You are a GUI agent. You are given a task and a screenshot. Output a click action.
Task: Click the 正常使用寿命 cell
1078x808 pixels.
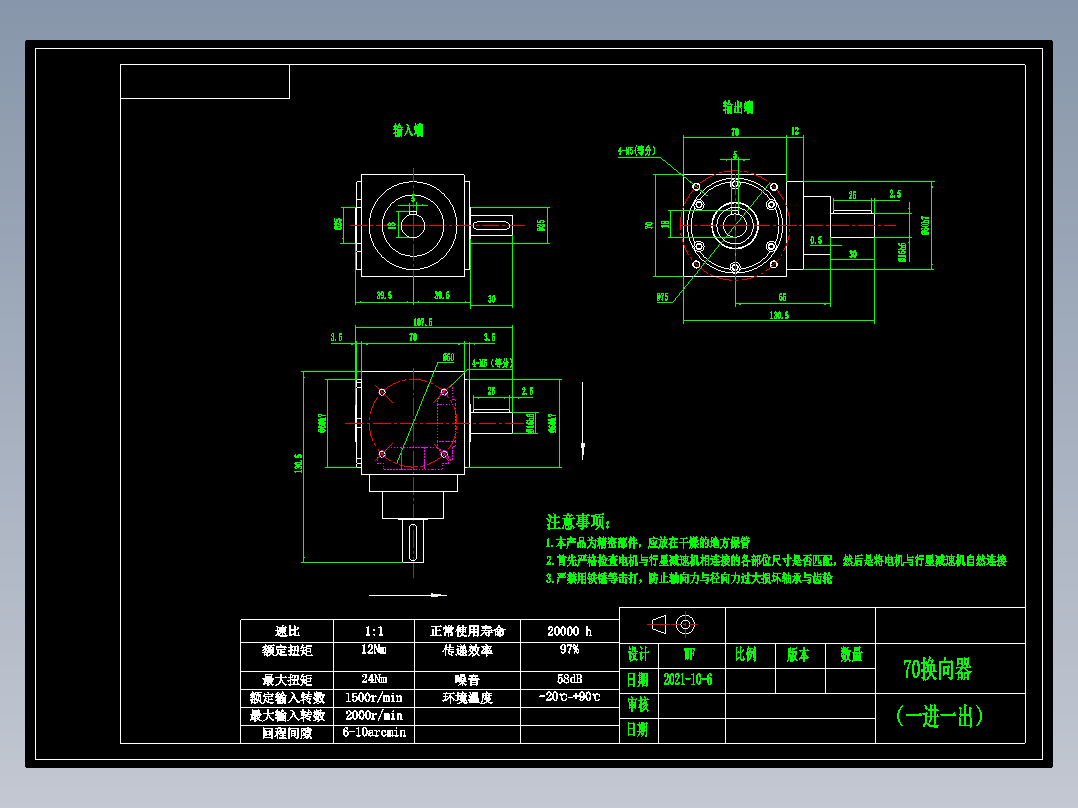pos(468,631)
